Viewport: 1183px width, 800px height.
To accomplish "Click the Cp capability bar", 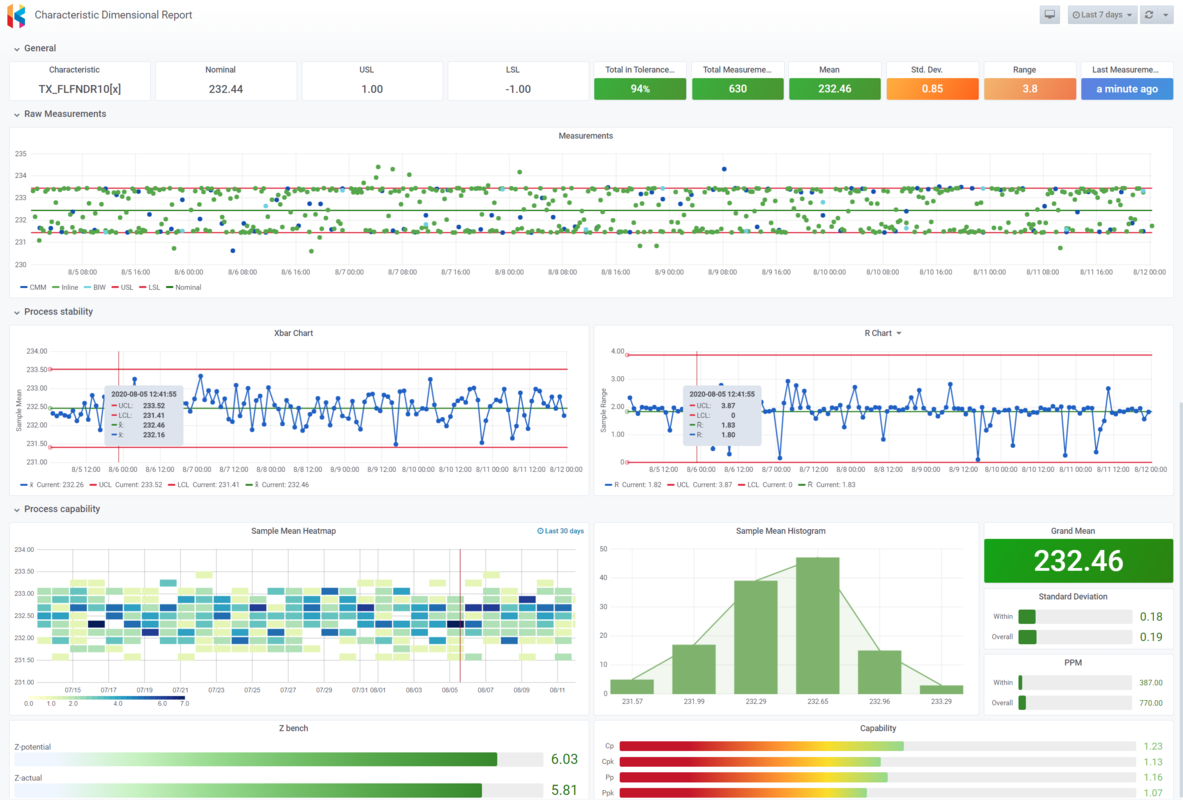I will tap(877, 746).
